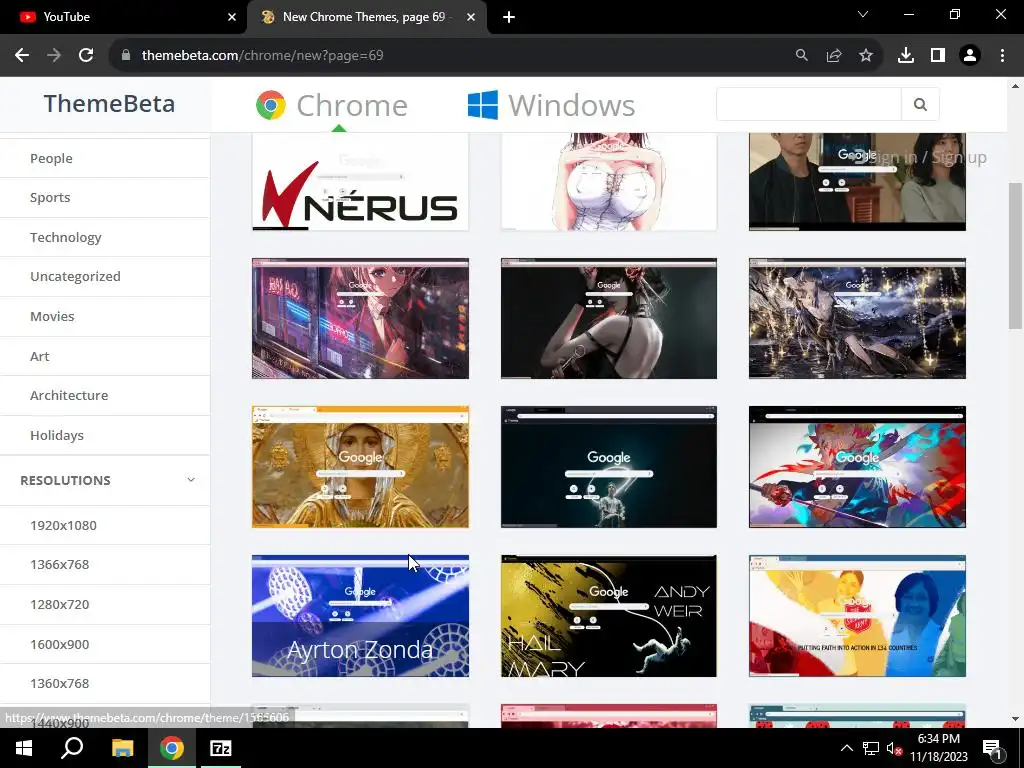
Task: Collapse the RESOLUTIONS section chevron
Action: 191,480
